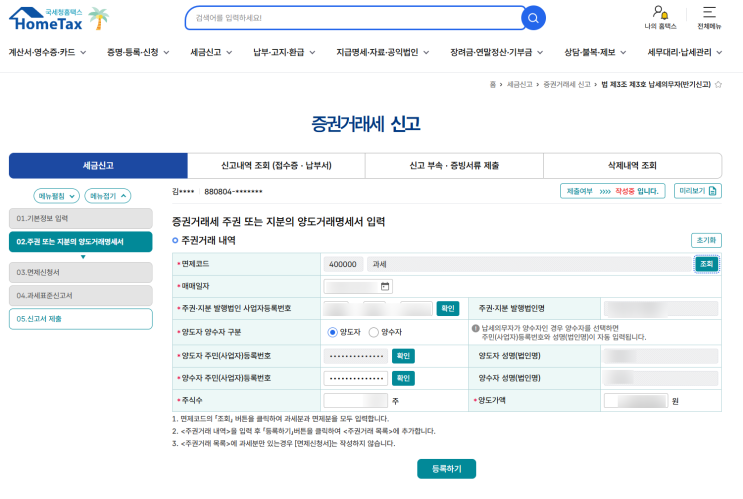Click breadcrumb 법 제3조 제3호 납세의무자(반기신고)
Image resolution: width=743 pixels, height=499 pixels.
tap(656, 84)
